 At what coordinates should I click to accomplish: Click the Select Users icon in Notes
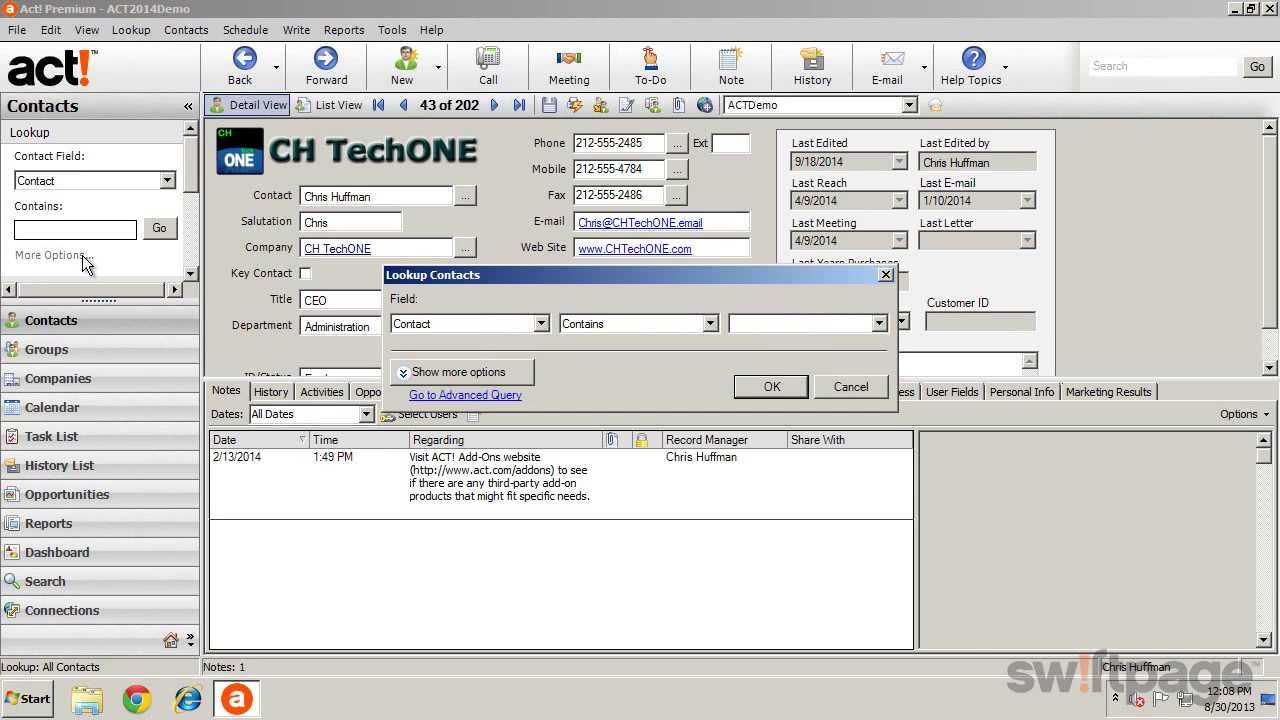click(x=388, y=415)
